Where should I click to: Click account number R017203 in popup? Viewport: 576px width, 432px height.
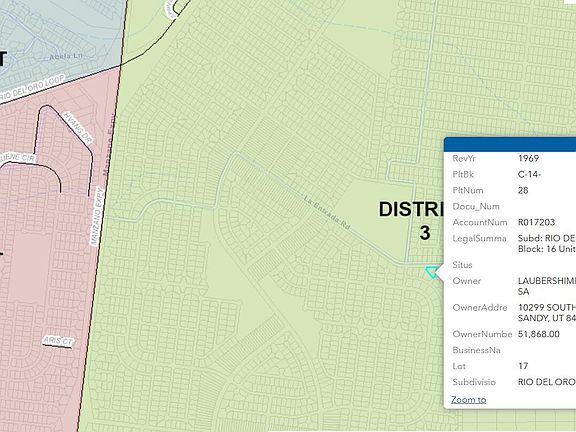(x=536, y=222)
